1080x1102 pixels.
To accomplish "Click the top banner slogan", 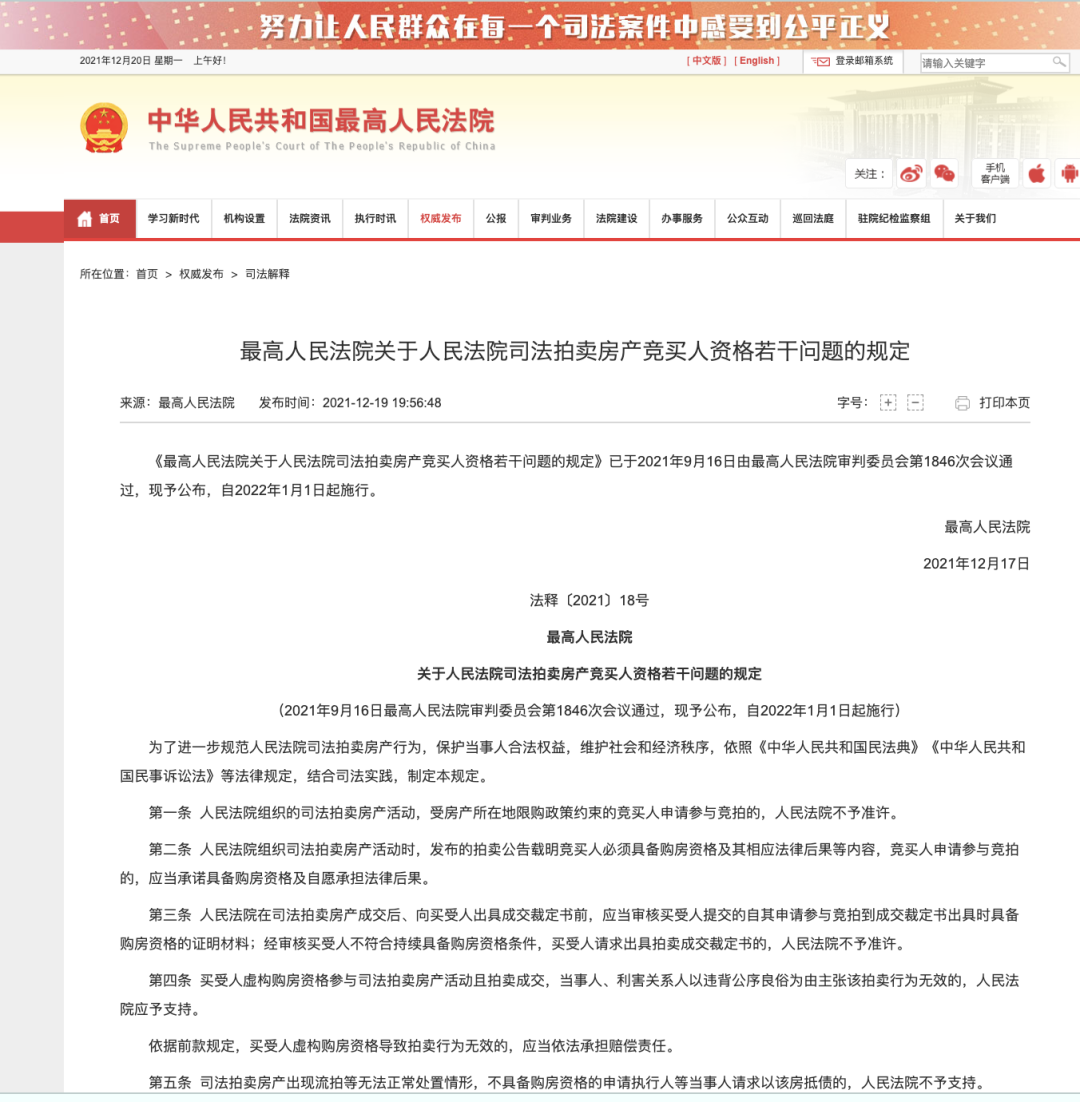I will [x=574, y=27].
